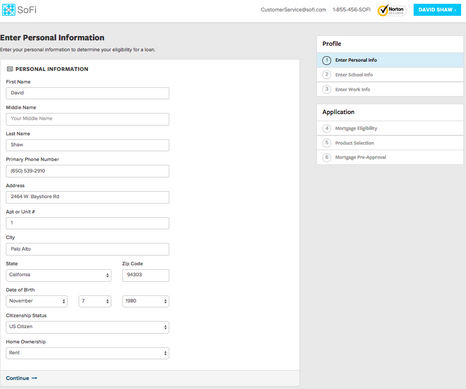Open the Home Ownership dropdown showing Rent
Image resolution: width=466 pixels, height=389 pixels.
[x=88, y=353]
